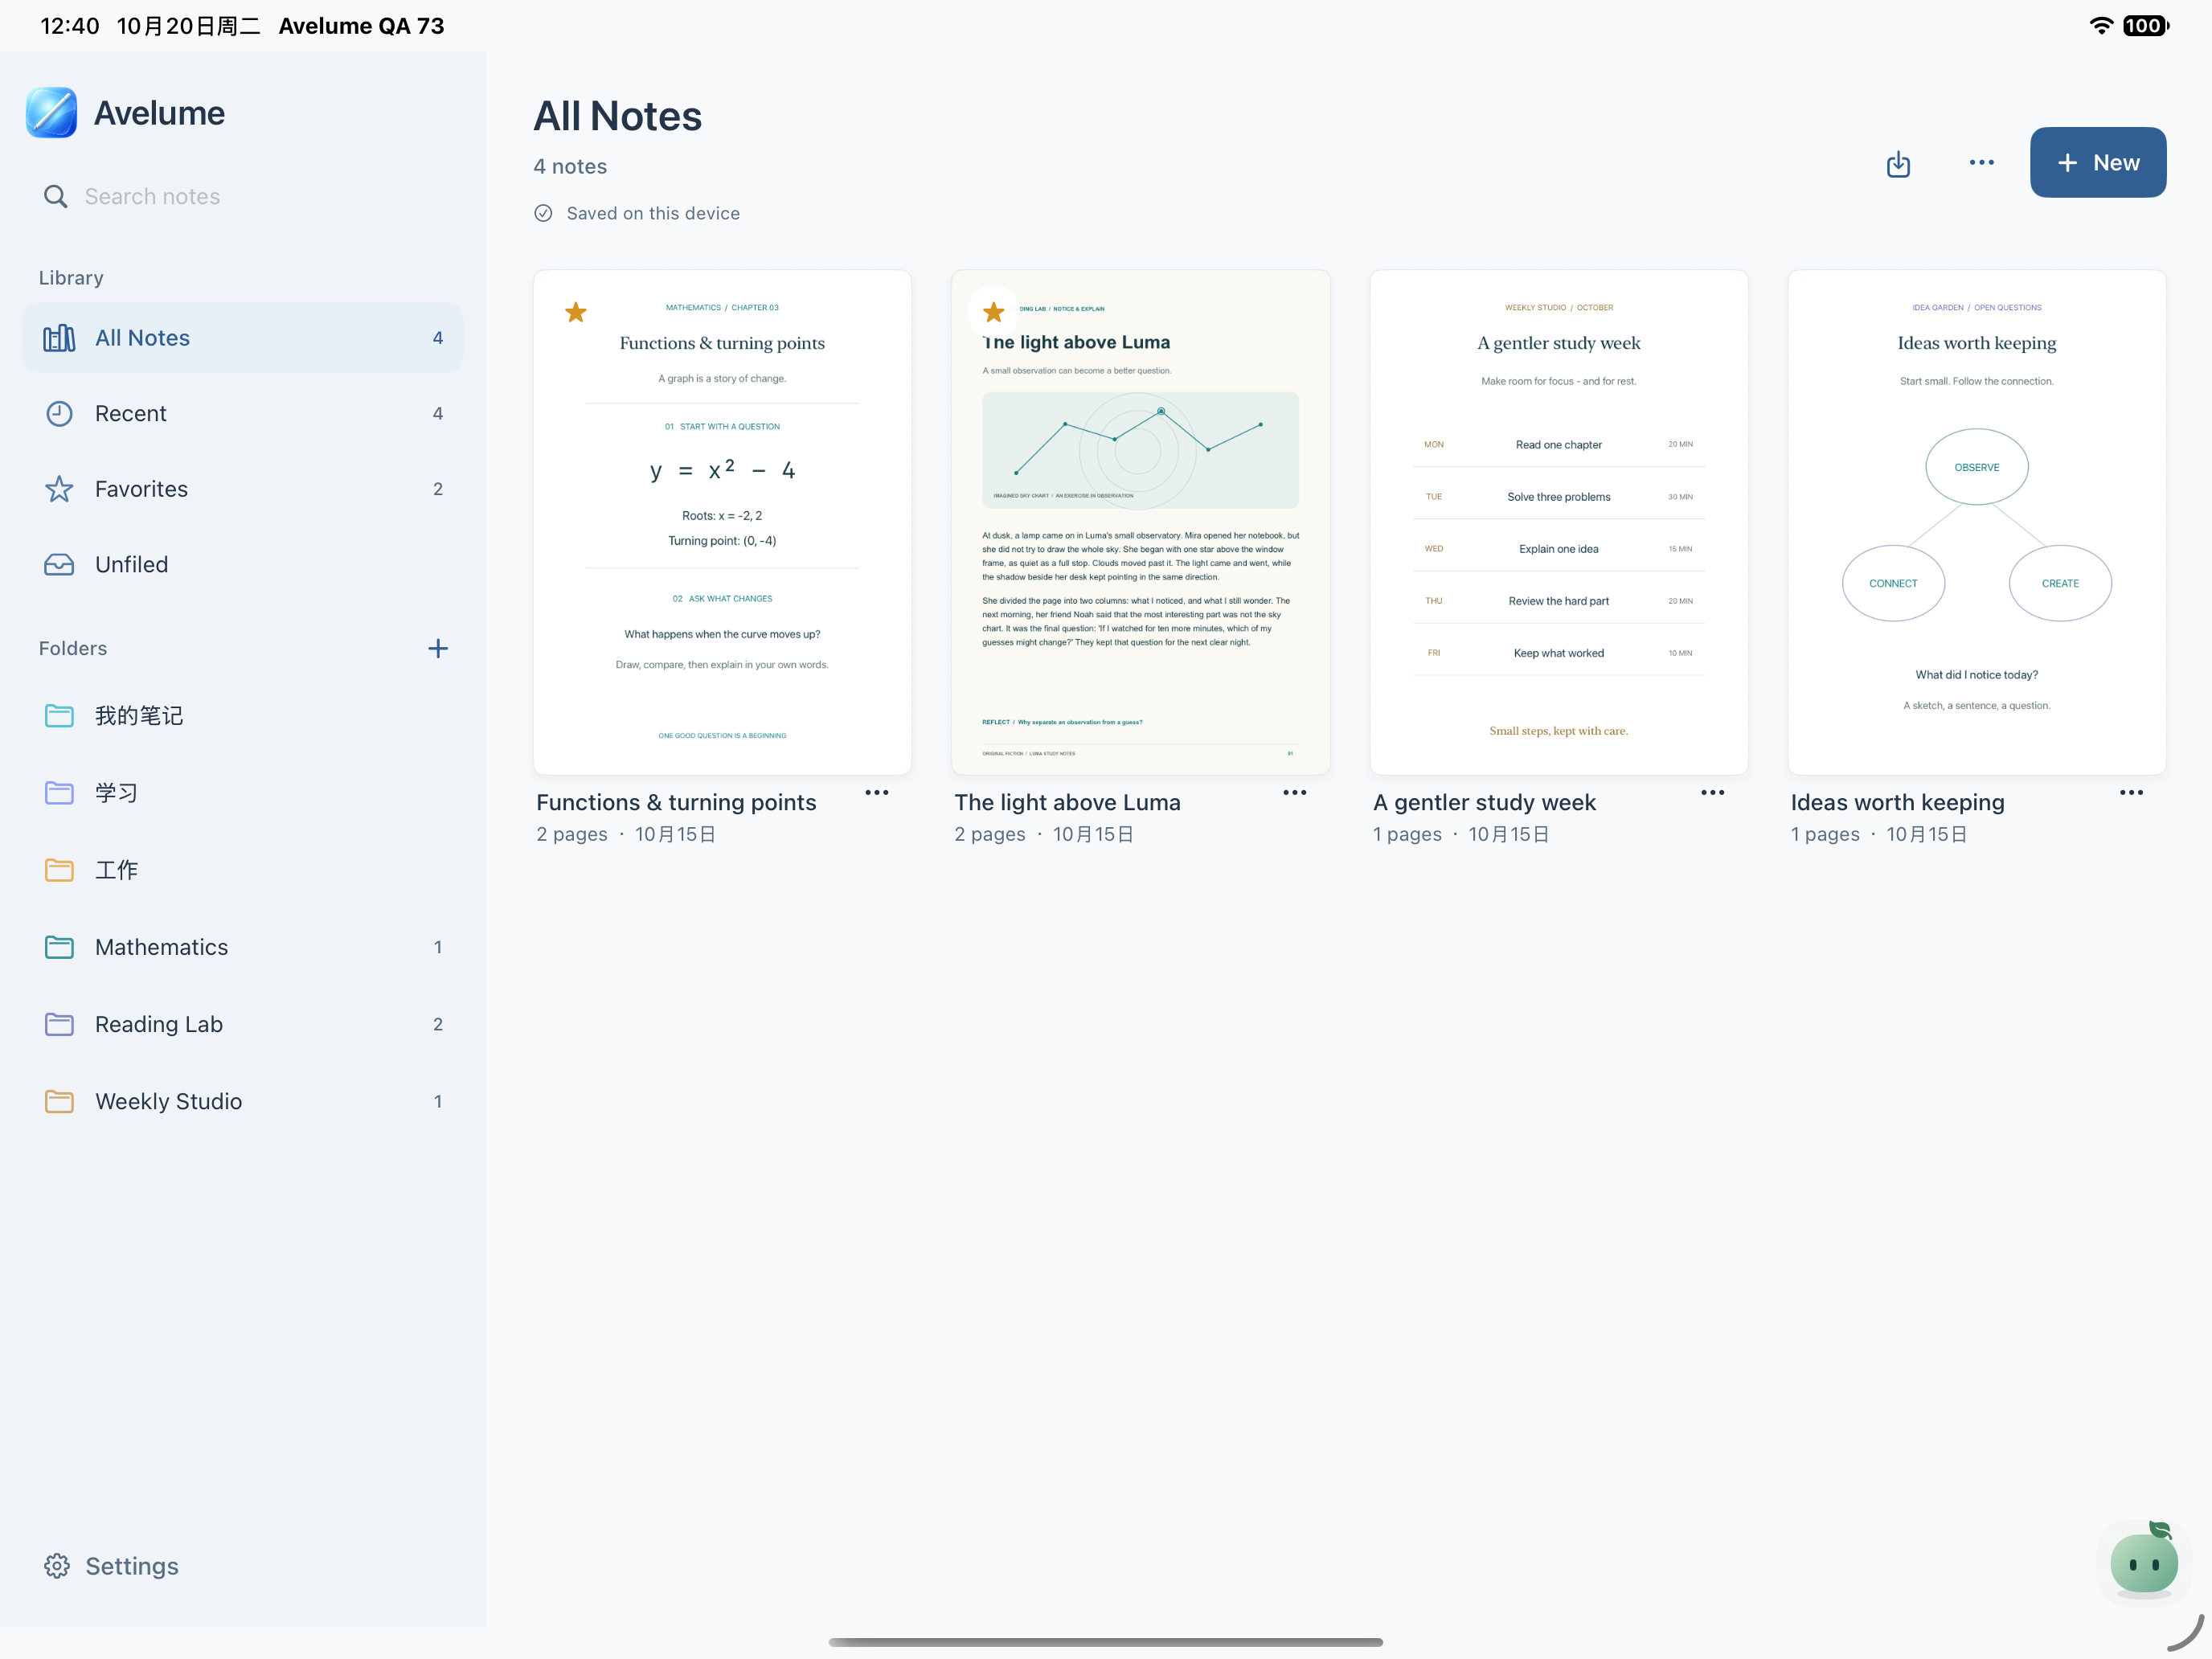Click the Mathematics folder icon
Image resolution: width=2212 pixels, height=1659 pixels.
click(x=59, y=947)
